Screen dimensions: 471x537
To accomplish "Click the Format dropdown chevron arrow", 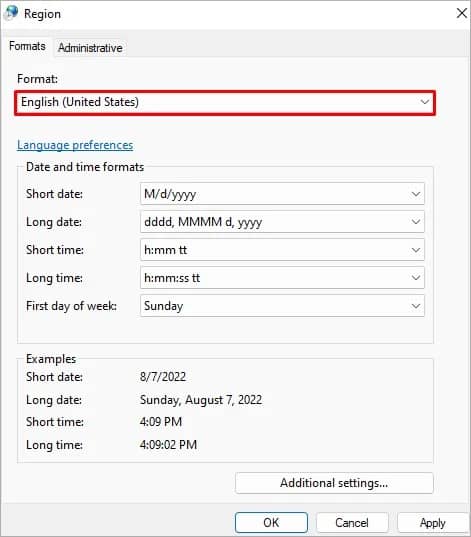I will coord(424,102).
